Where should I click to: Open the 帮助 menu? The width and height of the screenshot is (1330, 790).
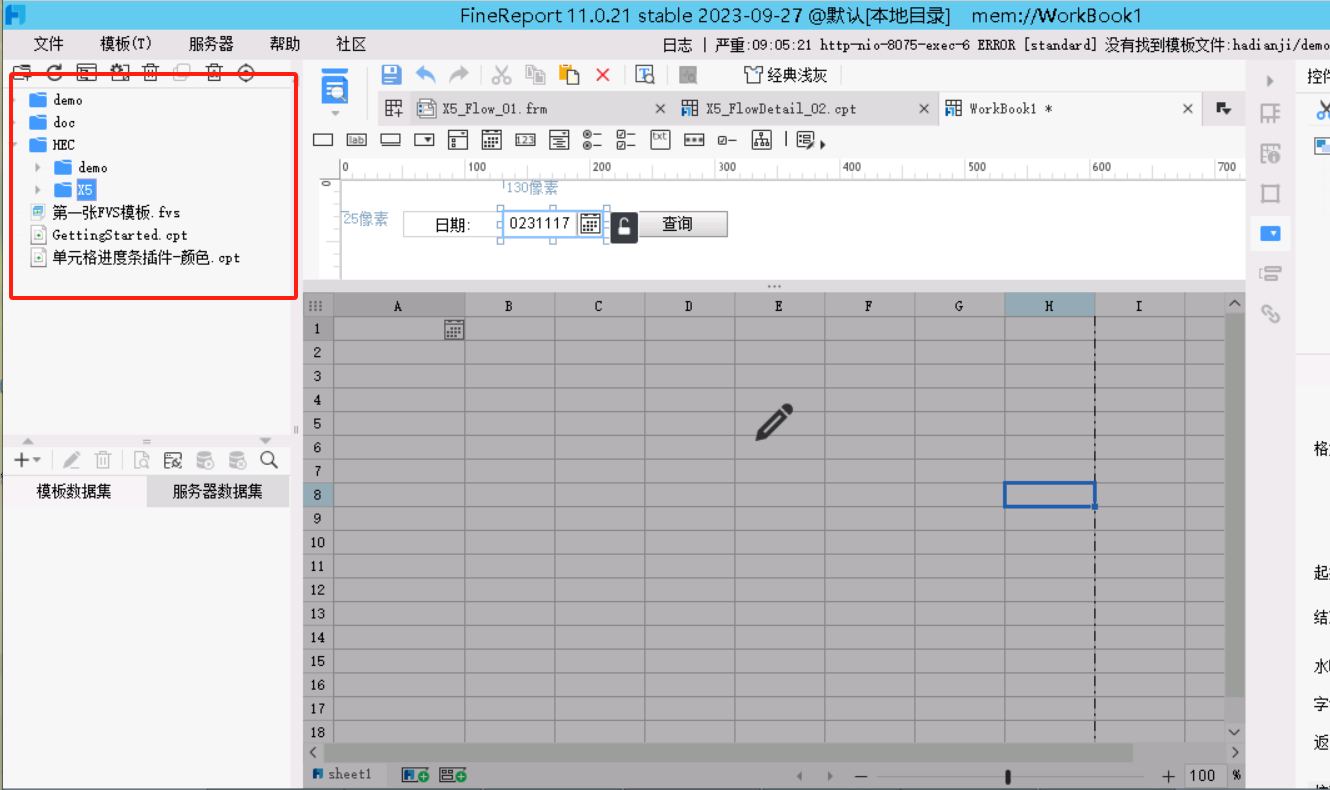[285, 44]
